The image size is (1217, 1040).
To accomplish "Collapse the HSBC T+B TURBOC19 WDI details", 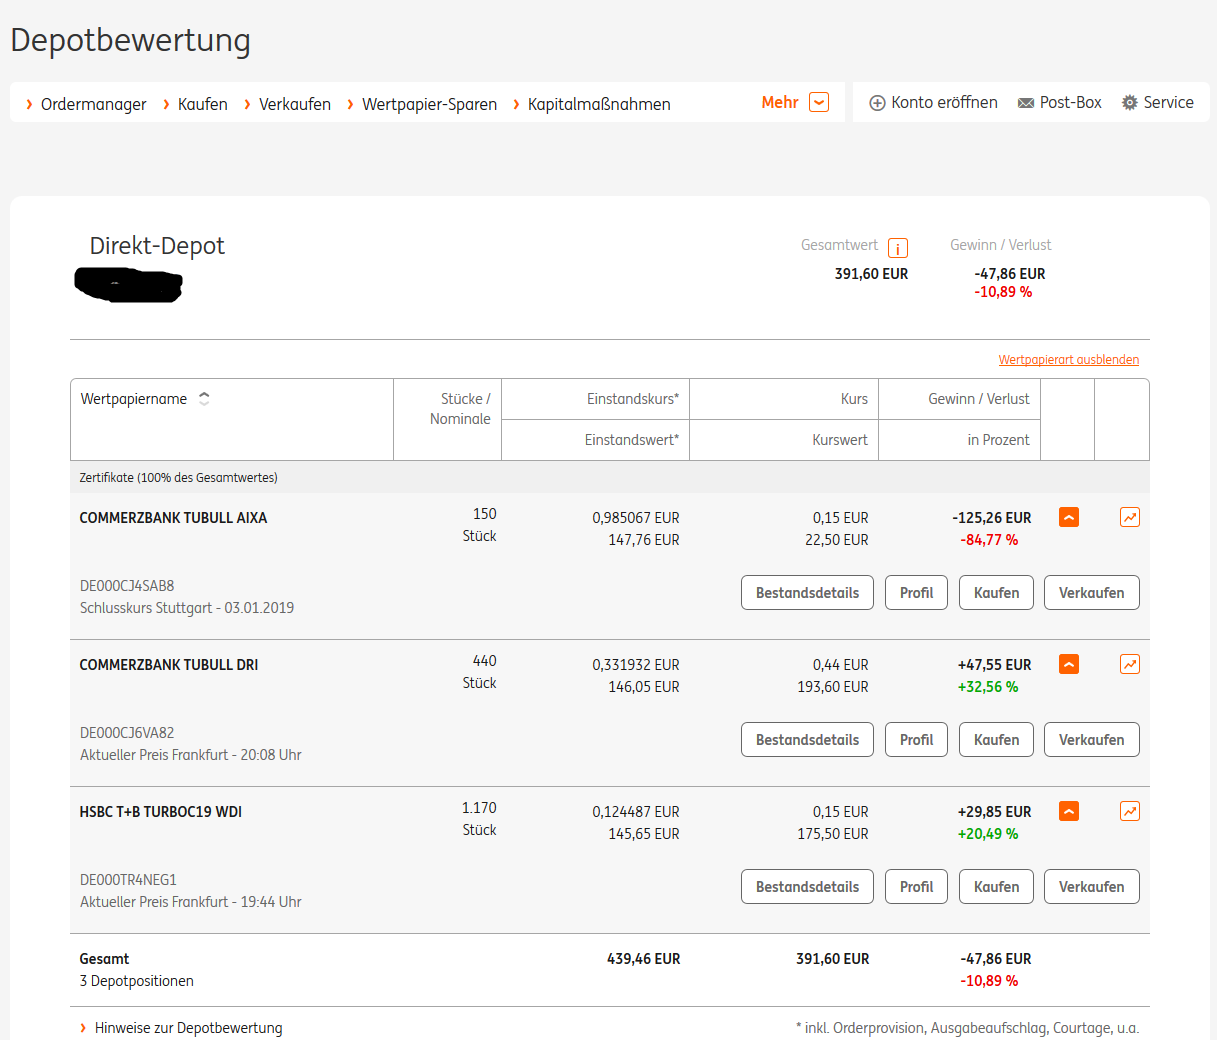I will [1069, 811].
